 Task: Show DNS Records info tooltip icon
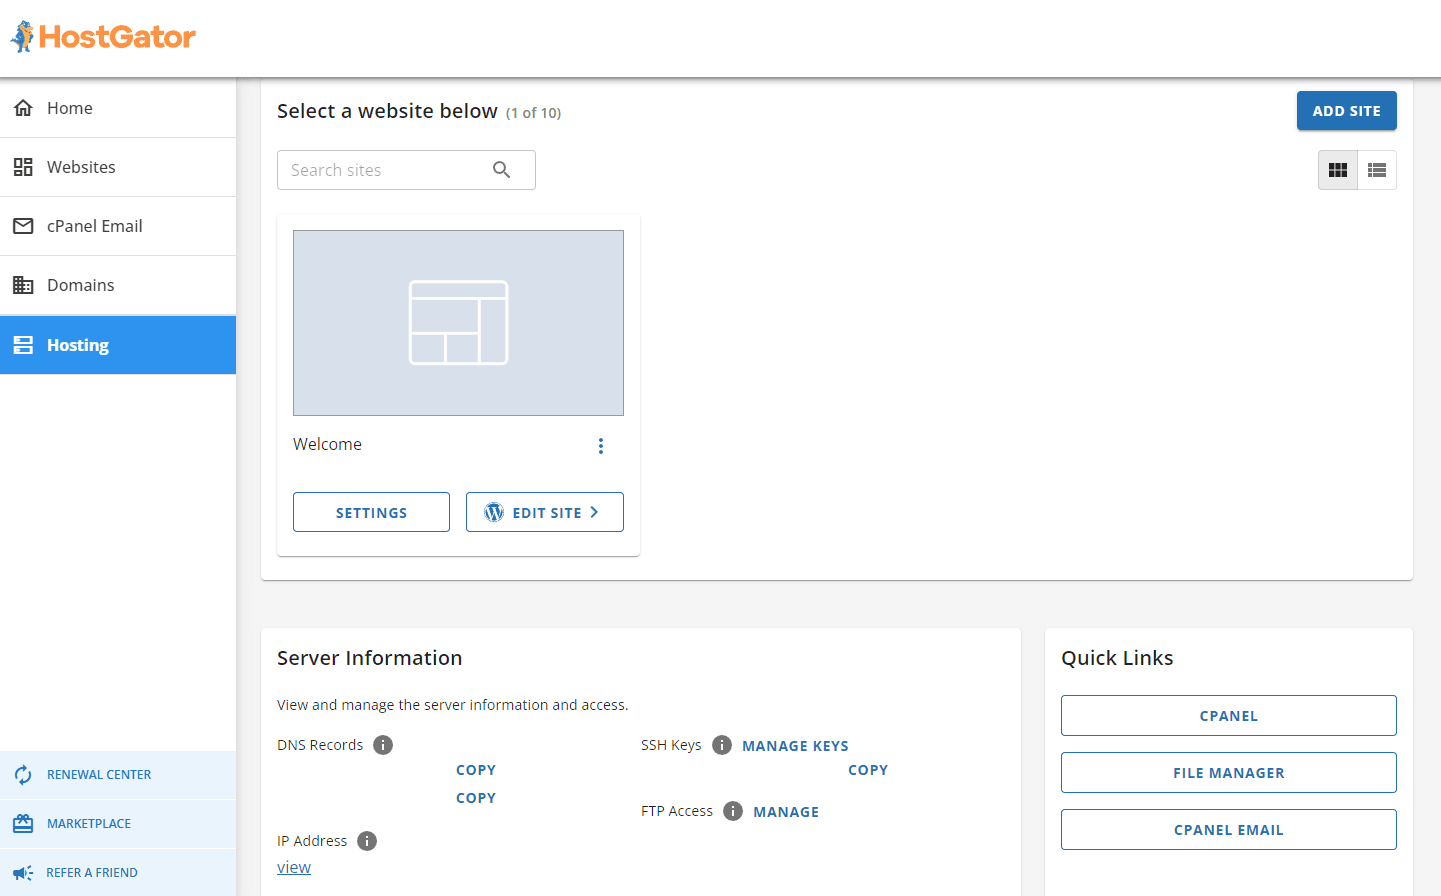(383, 745)
